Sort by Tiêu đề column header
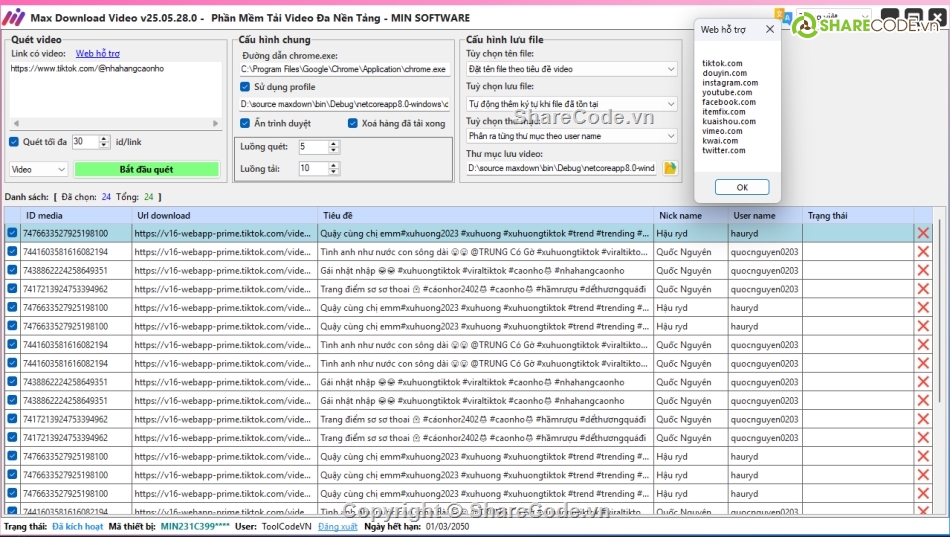This screenshot has width=950, height=537. (485, 215)
